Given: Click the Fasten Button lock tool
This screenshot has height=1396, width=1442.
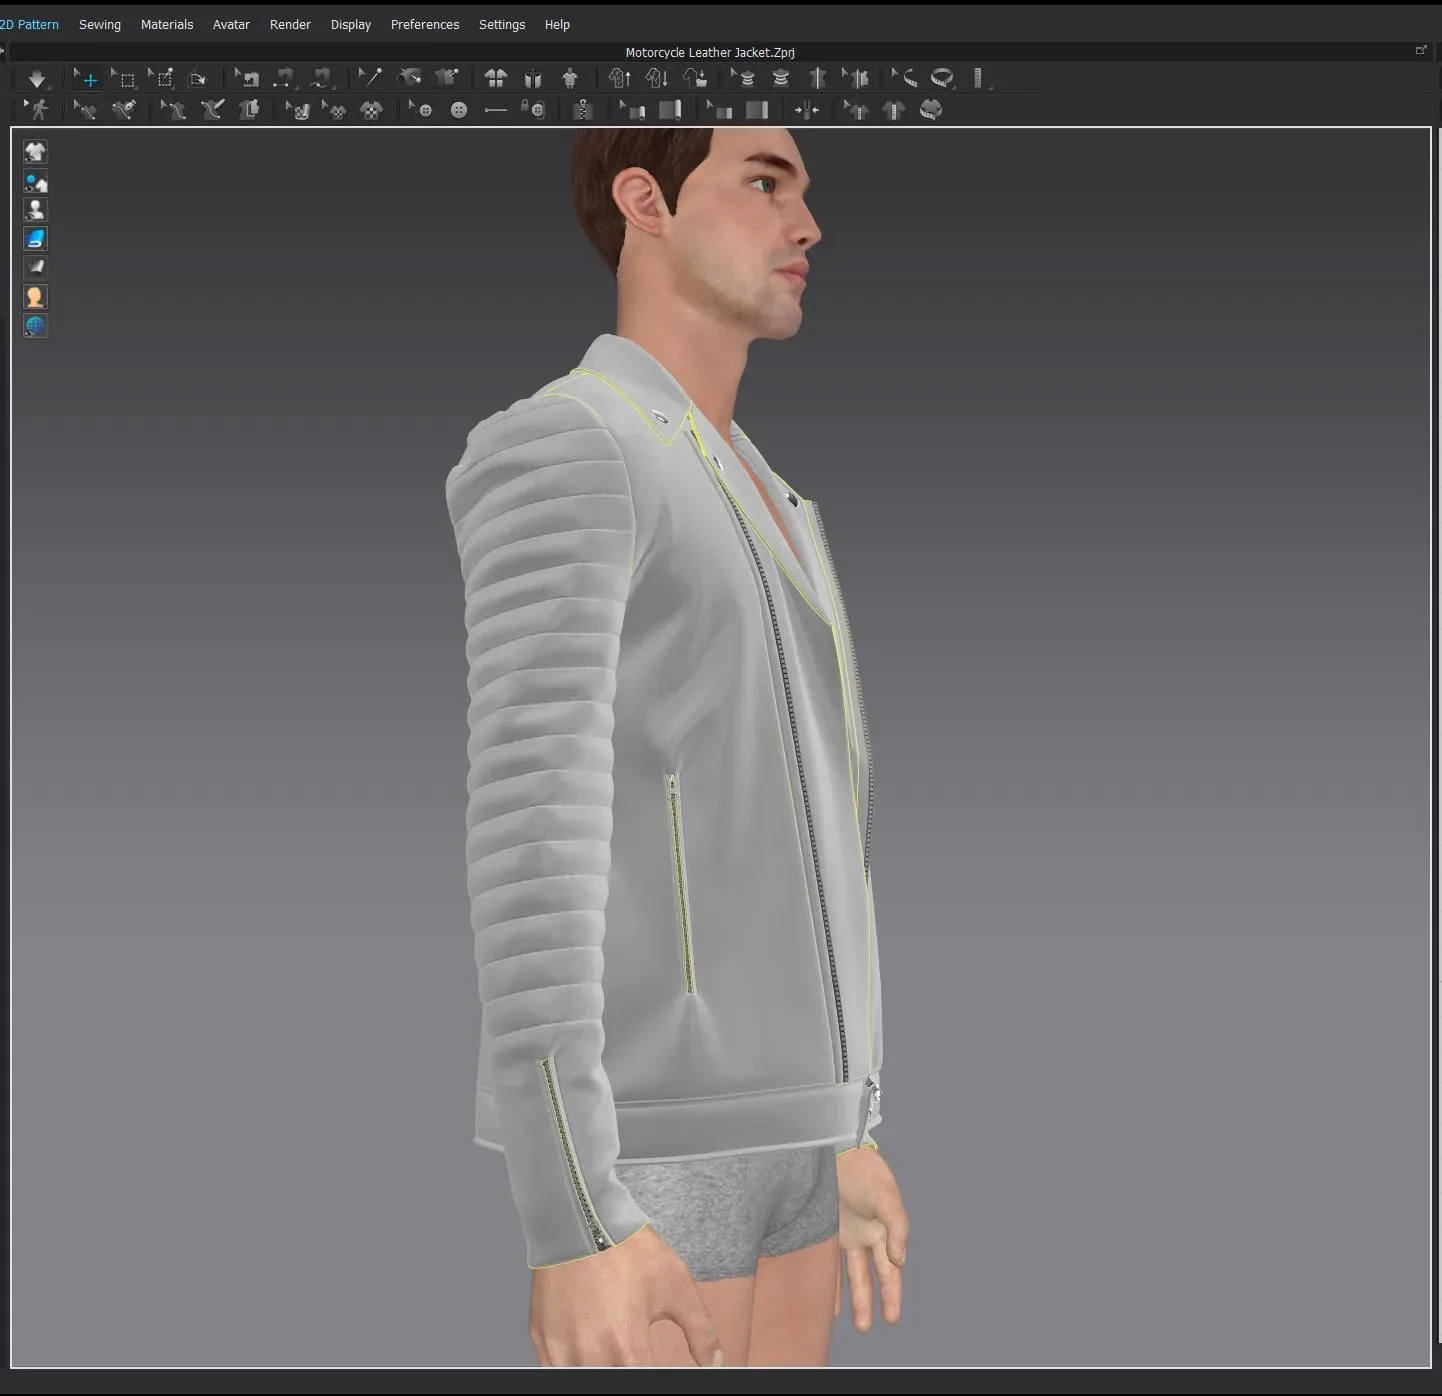Looking at the screenshot, I should pos(533,110).
